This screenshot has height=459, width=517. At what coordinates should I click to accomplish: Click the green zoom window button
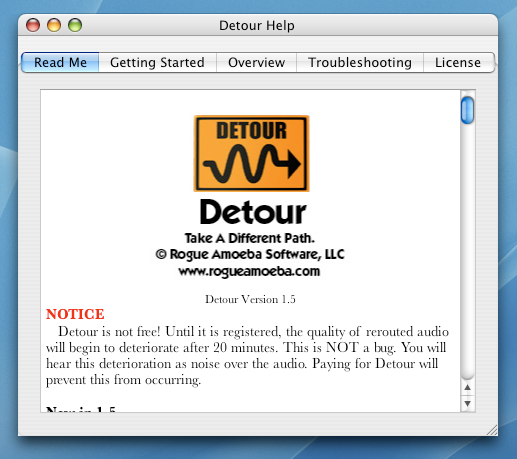[x=75, y=25]
